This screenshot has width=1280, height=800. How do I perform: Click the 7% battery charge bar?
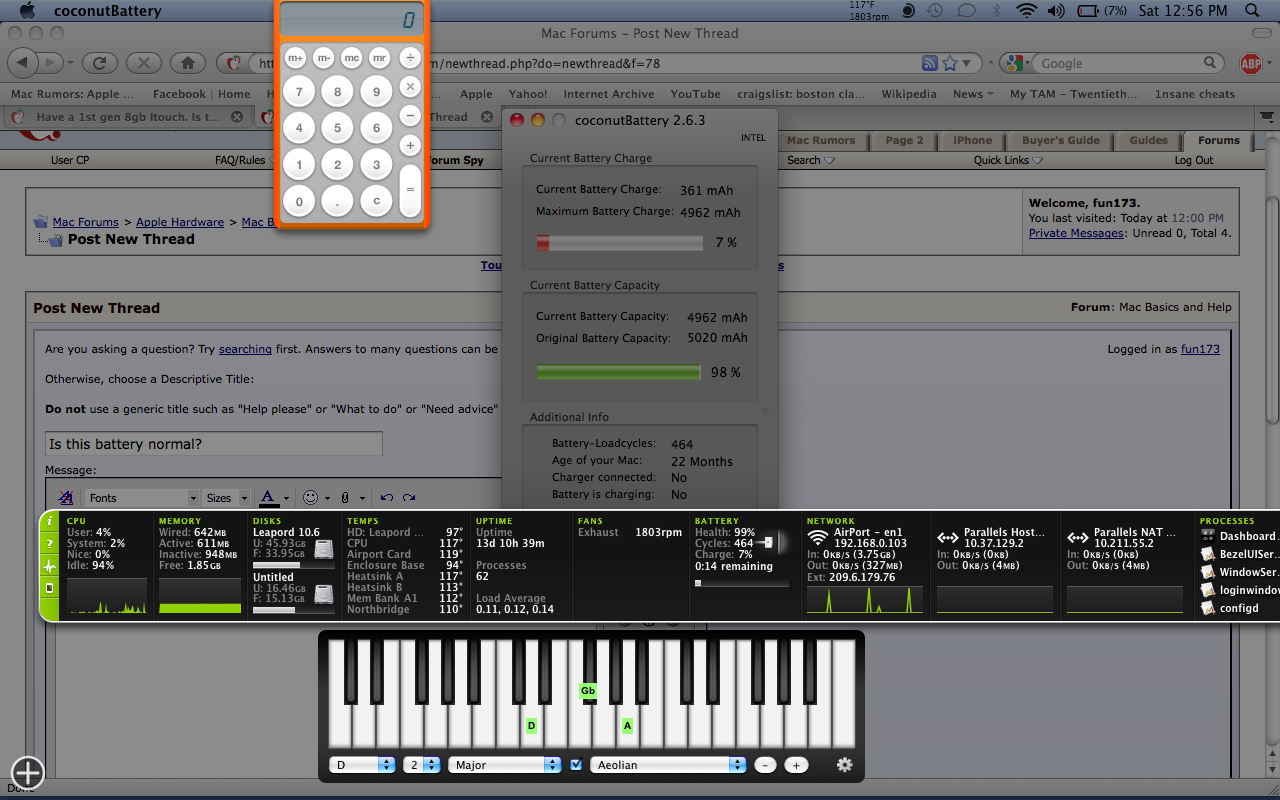point(620,243)
